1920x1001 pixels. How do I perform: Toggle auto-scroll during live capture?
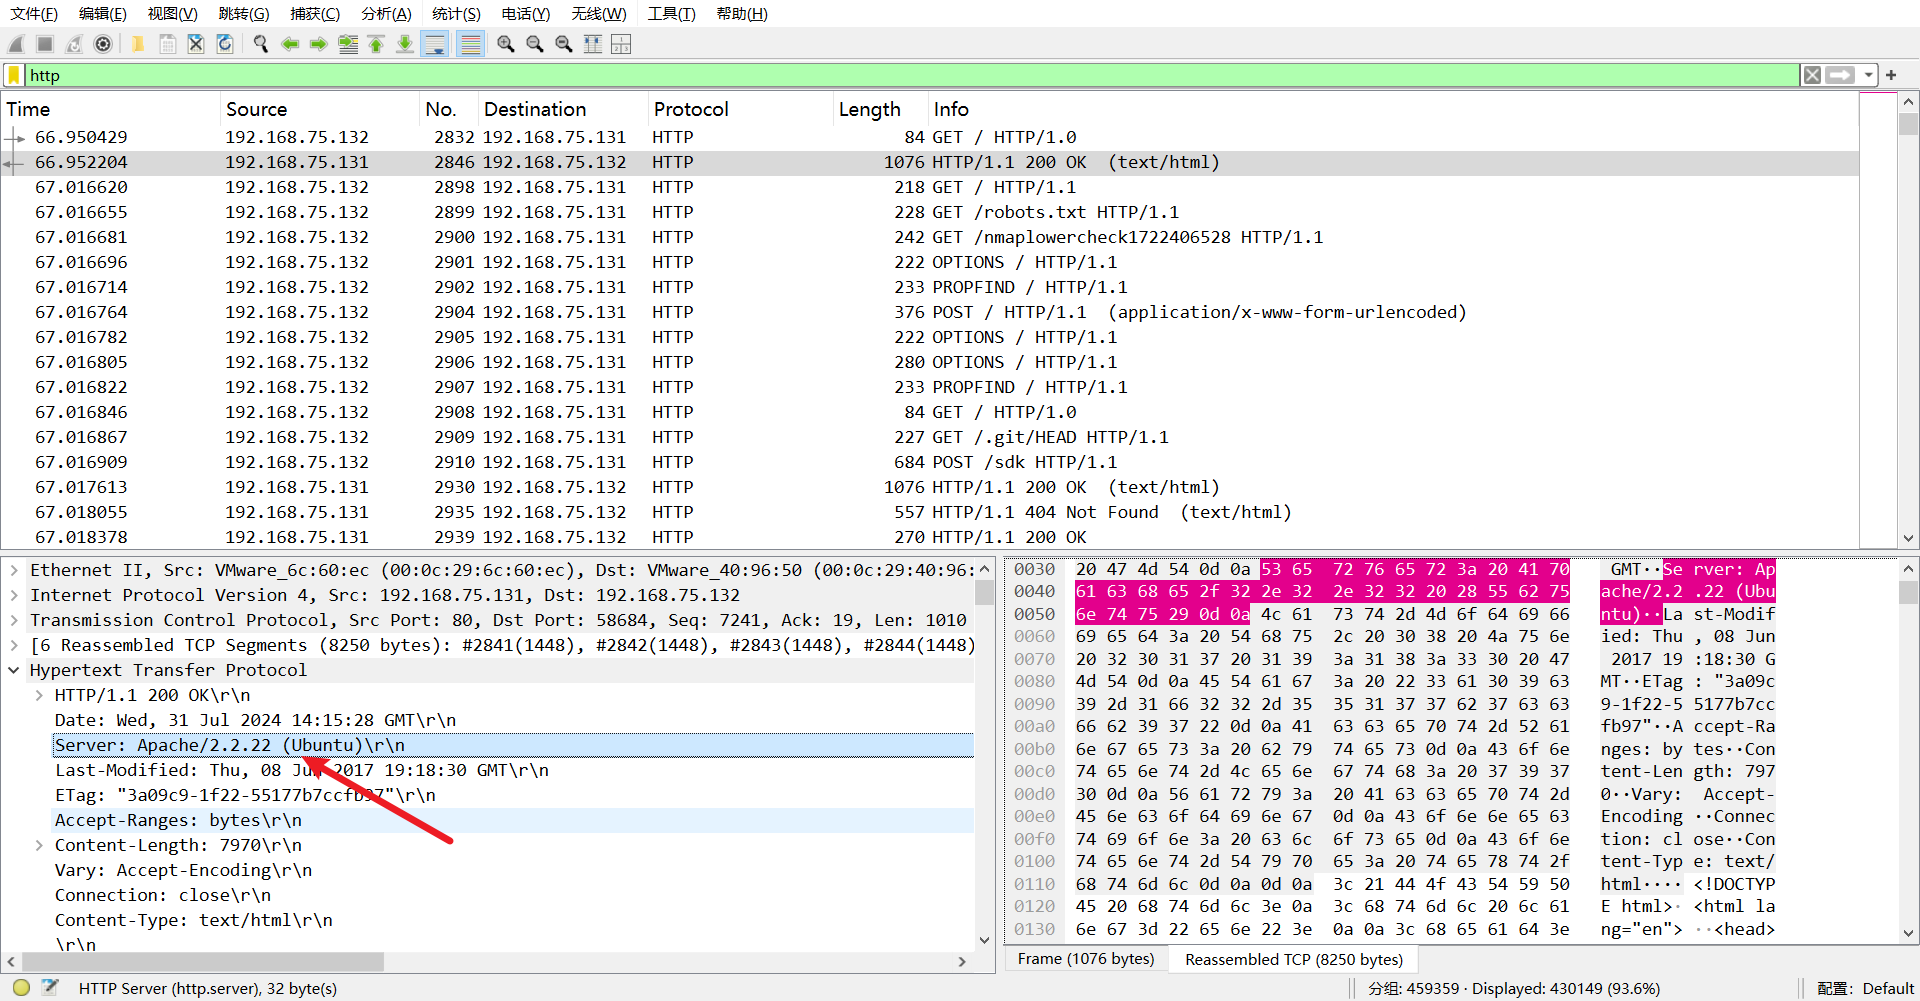(x=434, y=44)
